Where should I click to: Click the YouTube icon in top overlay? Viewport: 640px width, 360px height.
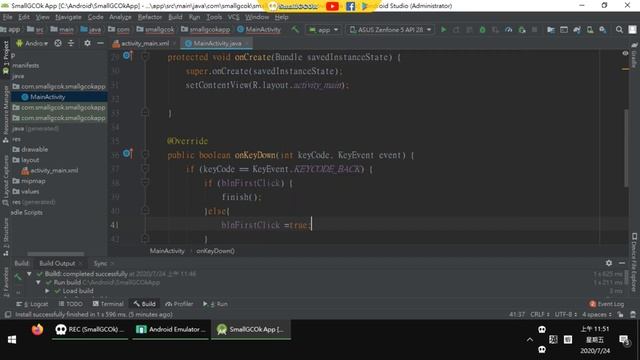click(332, 6)
